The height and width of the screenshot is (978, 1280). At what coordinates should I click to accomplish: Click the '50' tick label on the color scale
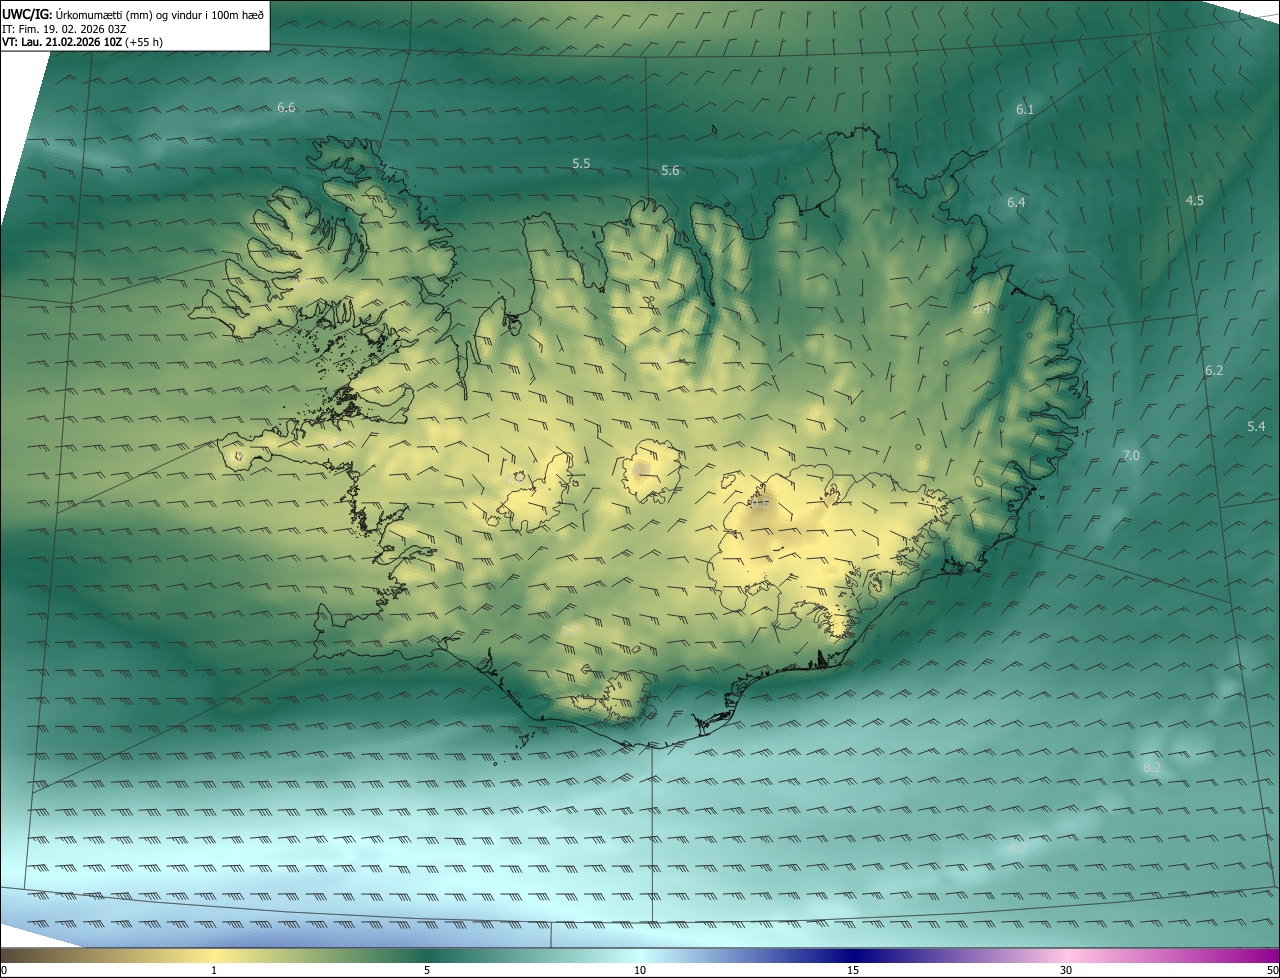pyautogui.click(x=1272, y=971)
